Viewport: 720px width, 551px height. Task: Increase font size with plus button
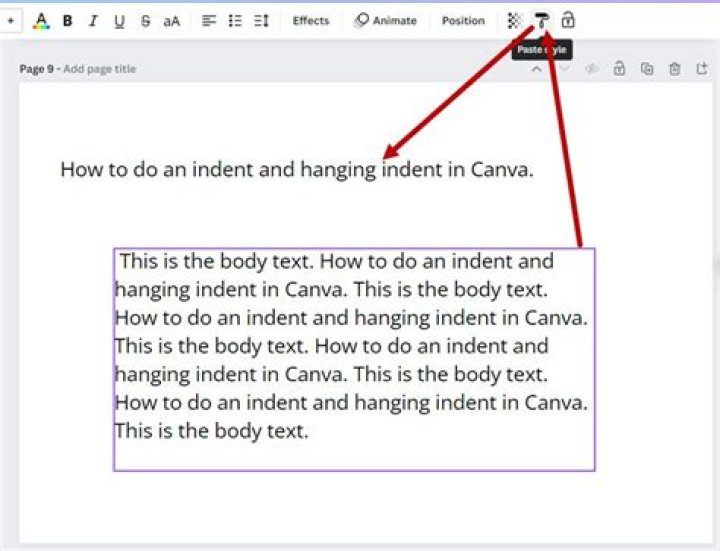coord(10,21)
